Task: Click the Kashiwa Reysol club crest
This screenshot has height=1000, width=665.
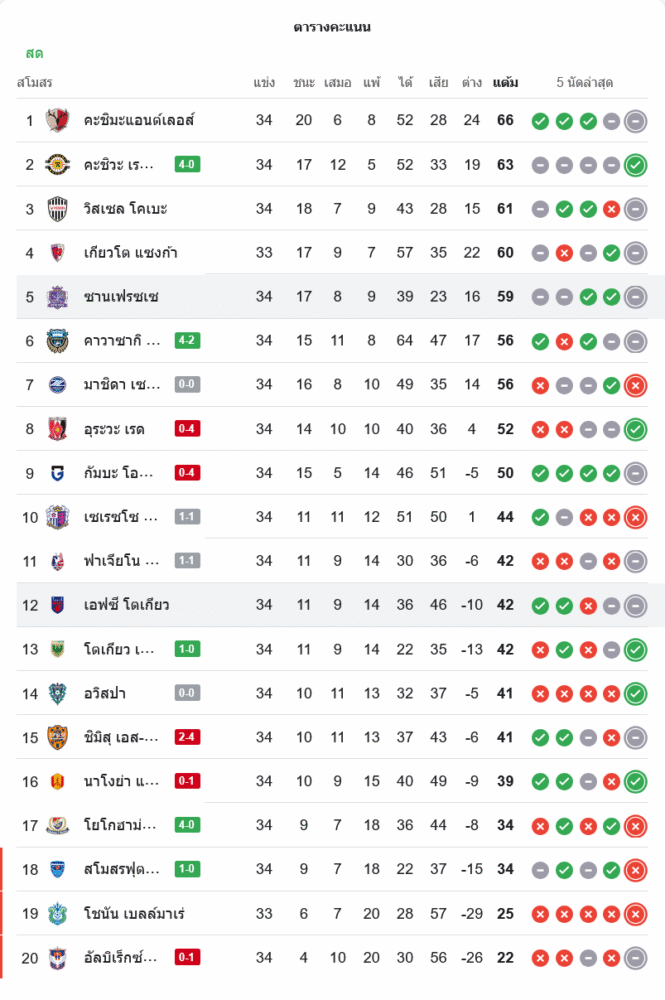Action: 57,165
